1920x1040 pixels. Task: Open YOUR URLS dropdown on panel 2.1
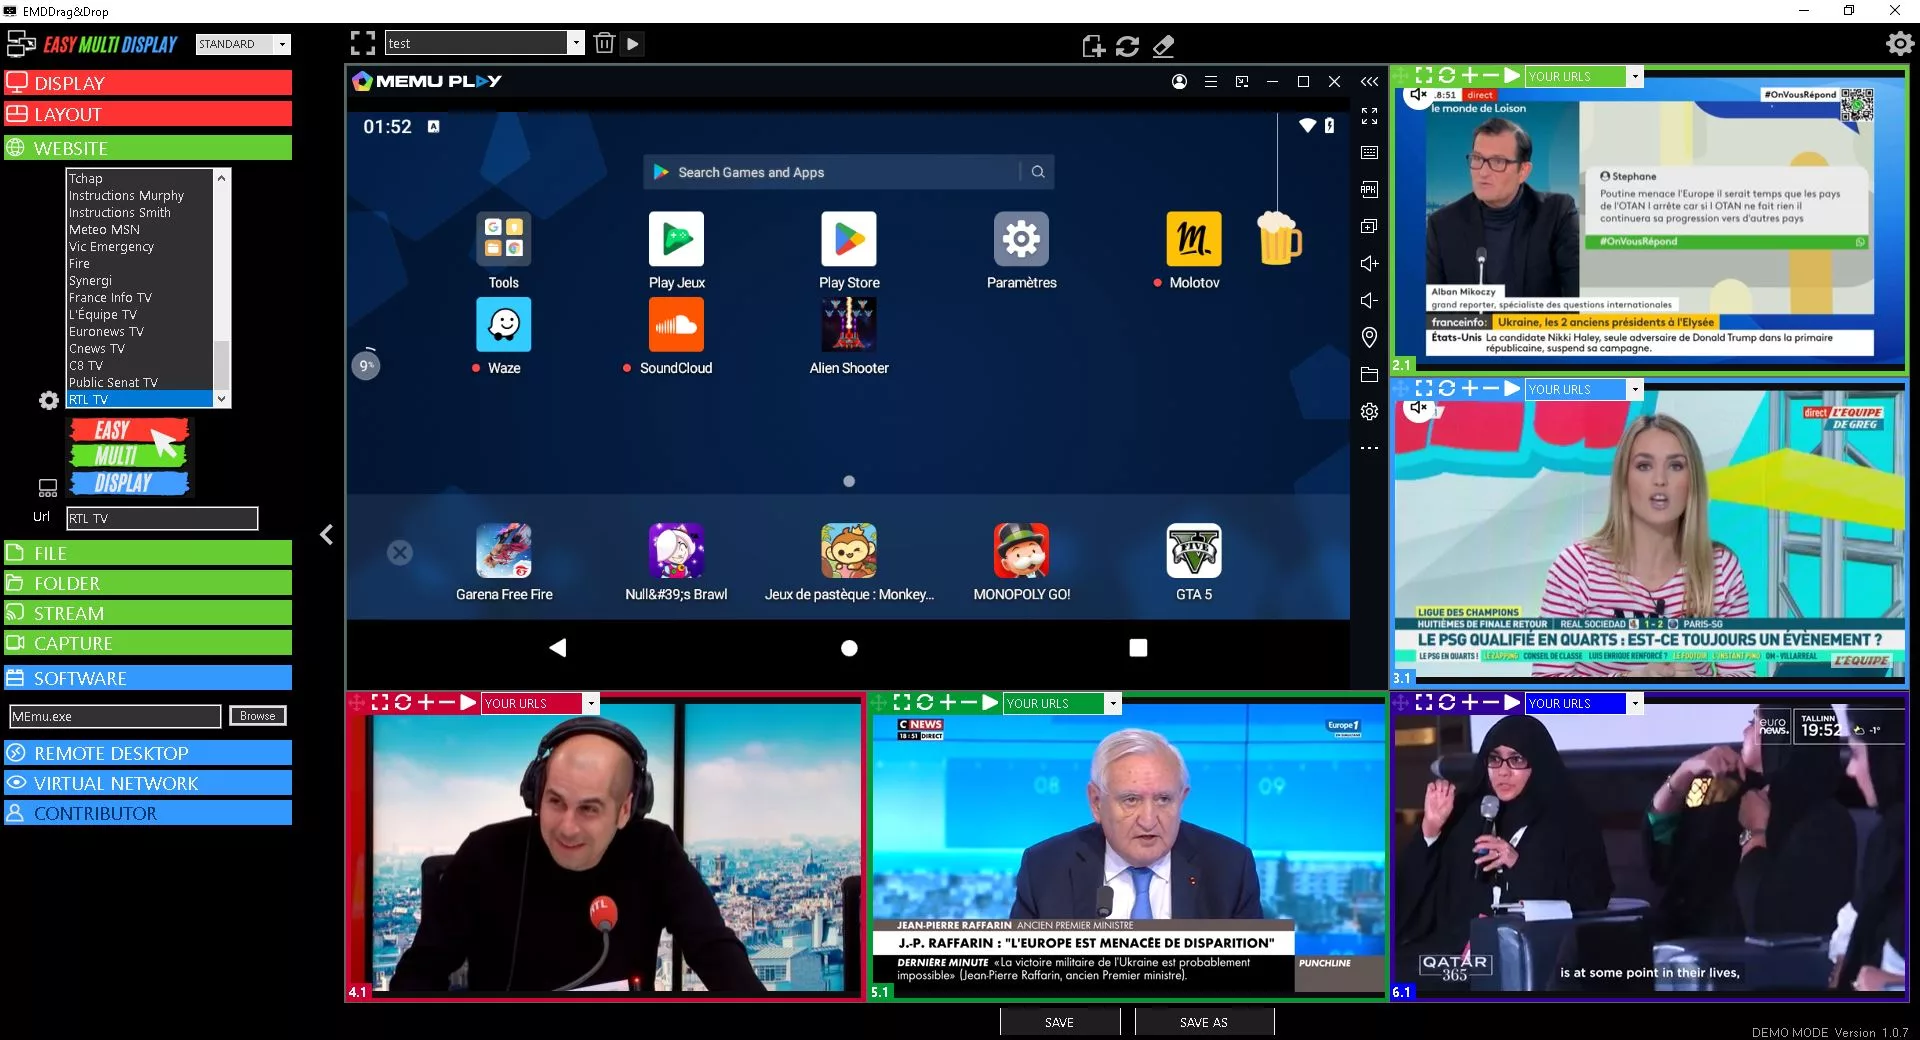(x=1635, y=77)
